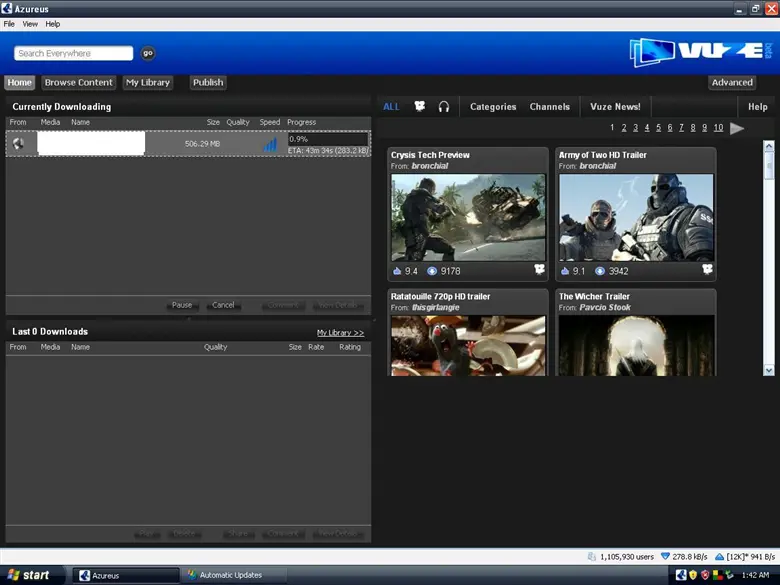Click the next page arrow icon
The height and width of the screenshot is (585, 780).
click(737, 128)
